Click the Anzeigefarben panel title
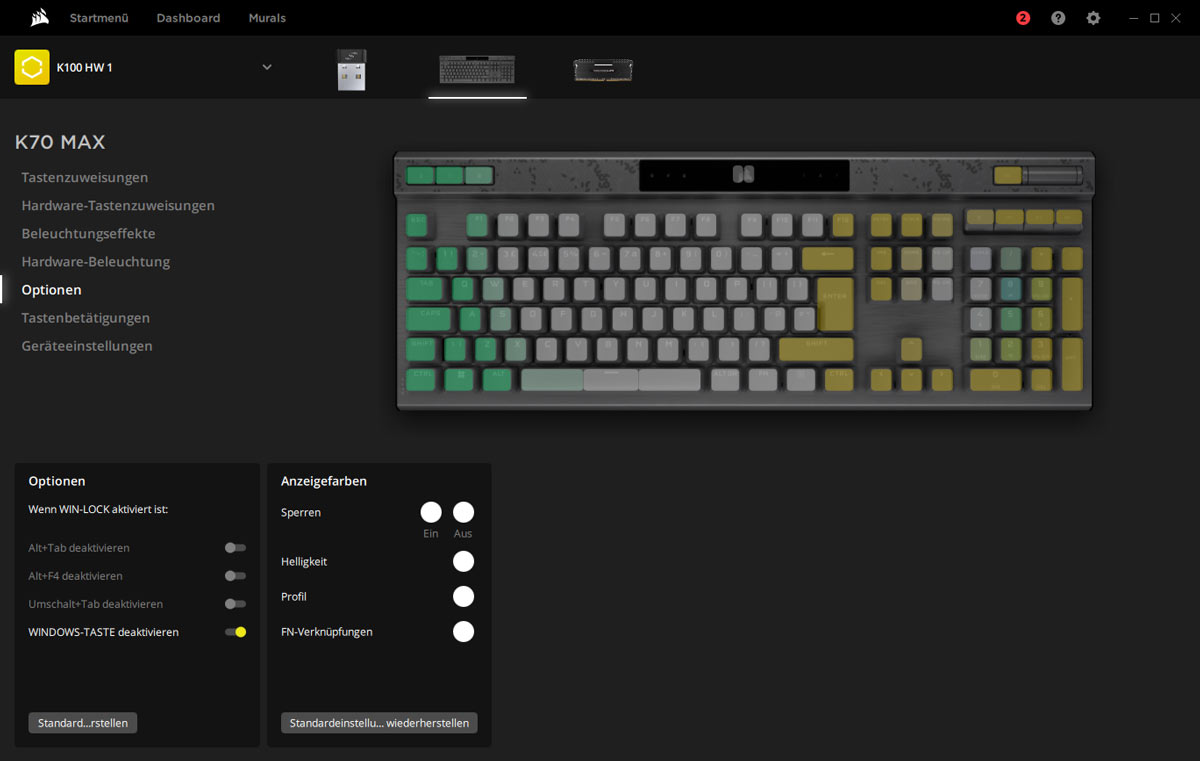 [324, 481]
